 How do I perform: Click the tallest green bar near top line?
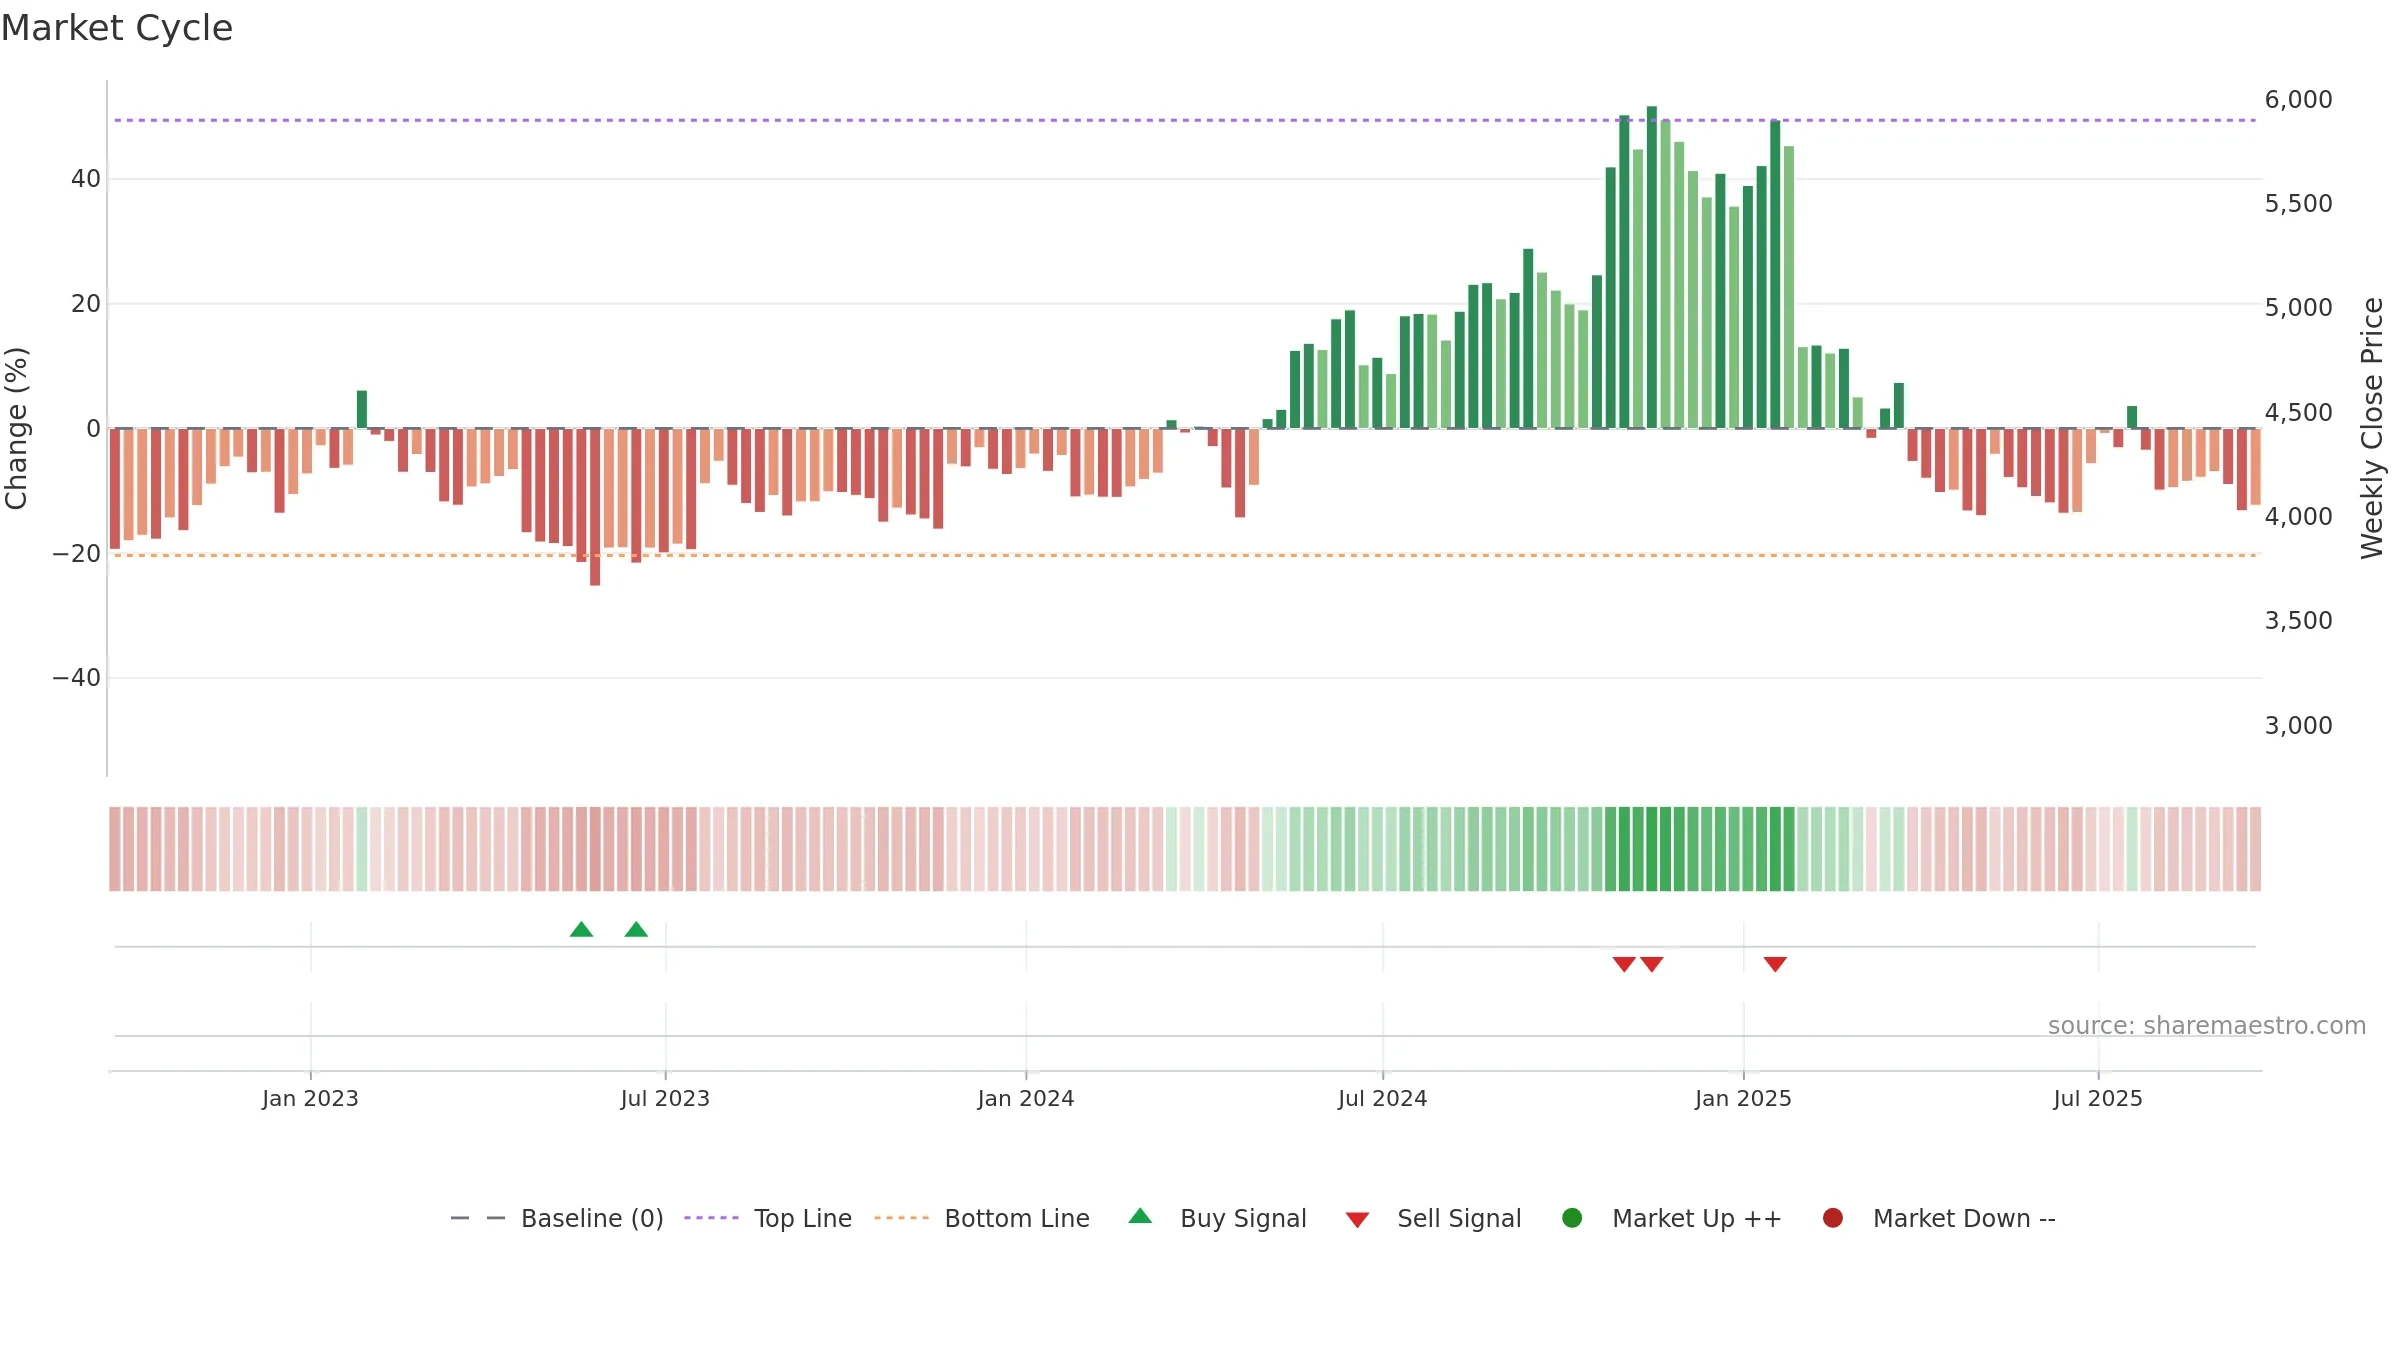[x=1652, y=267]
